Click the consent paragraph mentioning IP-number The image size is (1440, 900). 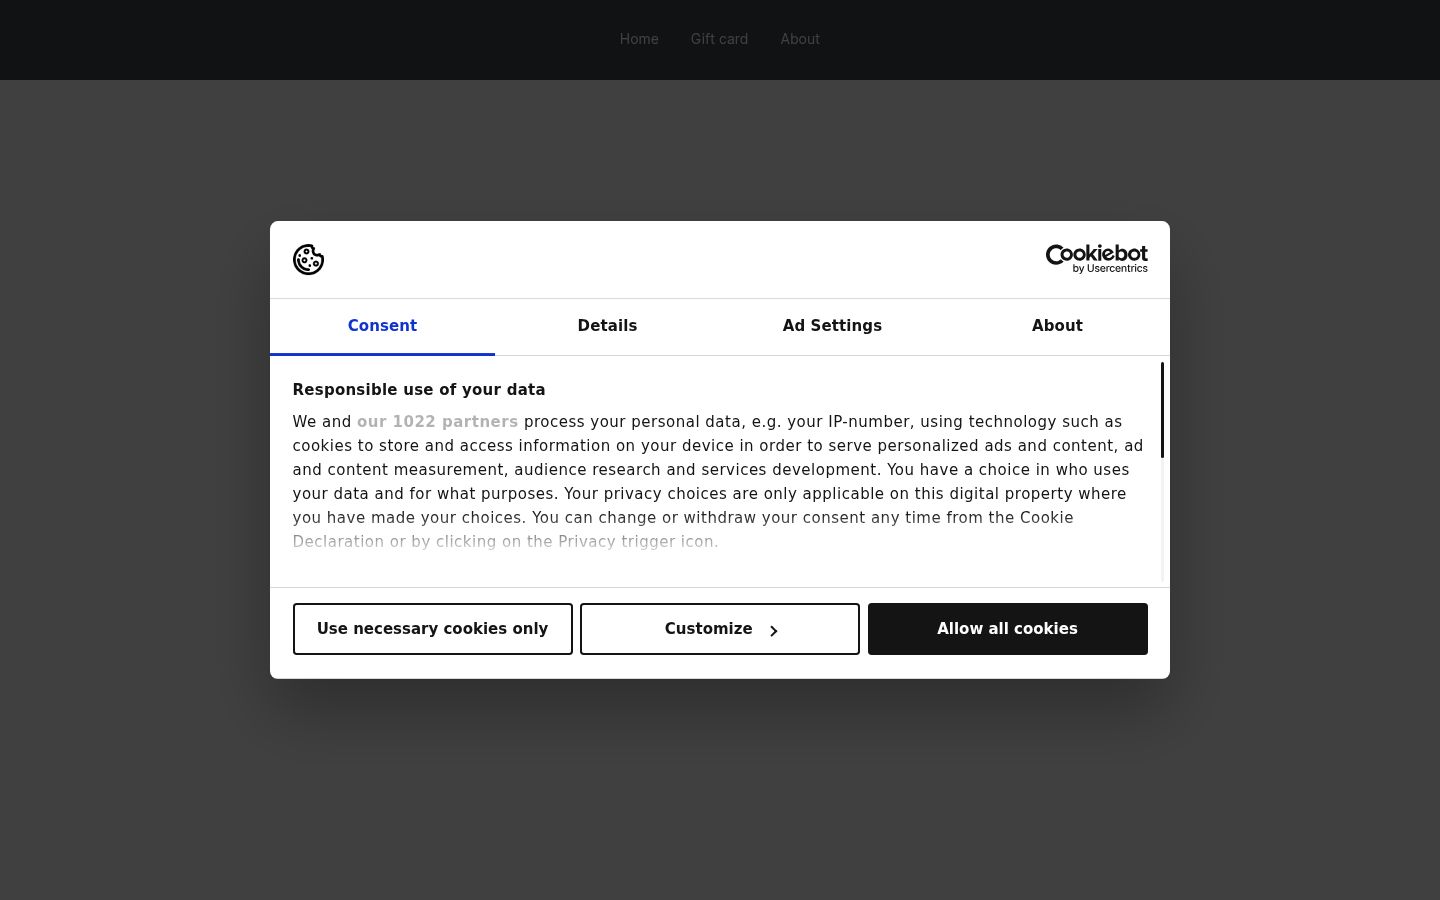(718, 482)
